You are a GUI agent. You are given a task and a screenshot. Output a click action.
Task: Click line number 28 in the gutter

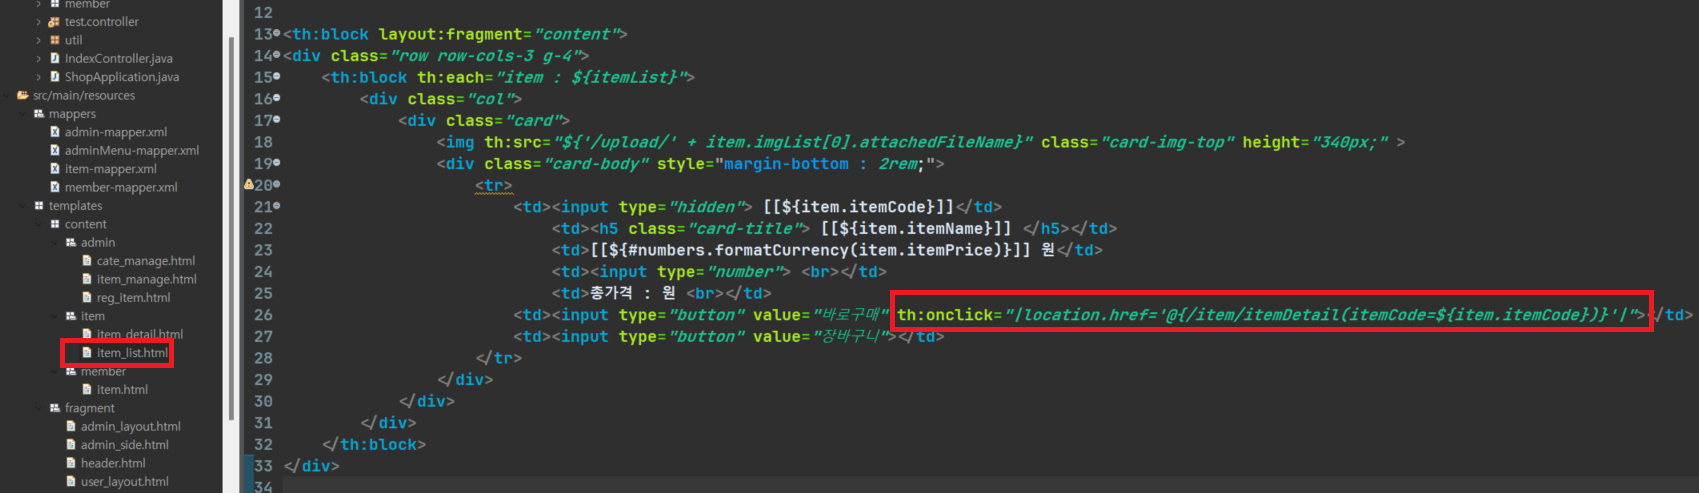coord(263,358)
